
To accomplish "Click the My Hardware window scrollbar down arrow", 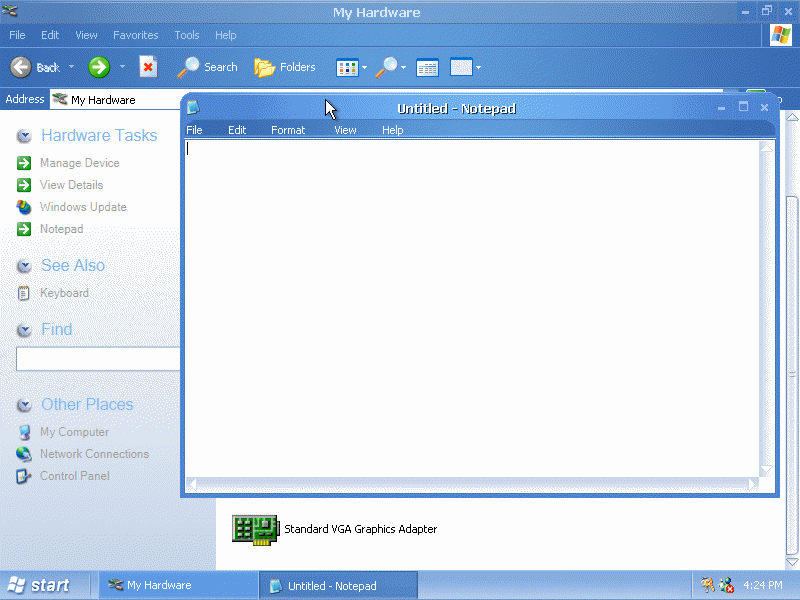I will pos(792,562).
